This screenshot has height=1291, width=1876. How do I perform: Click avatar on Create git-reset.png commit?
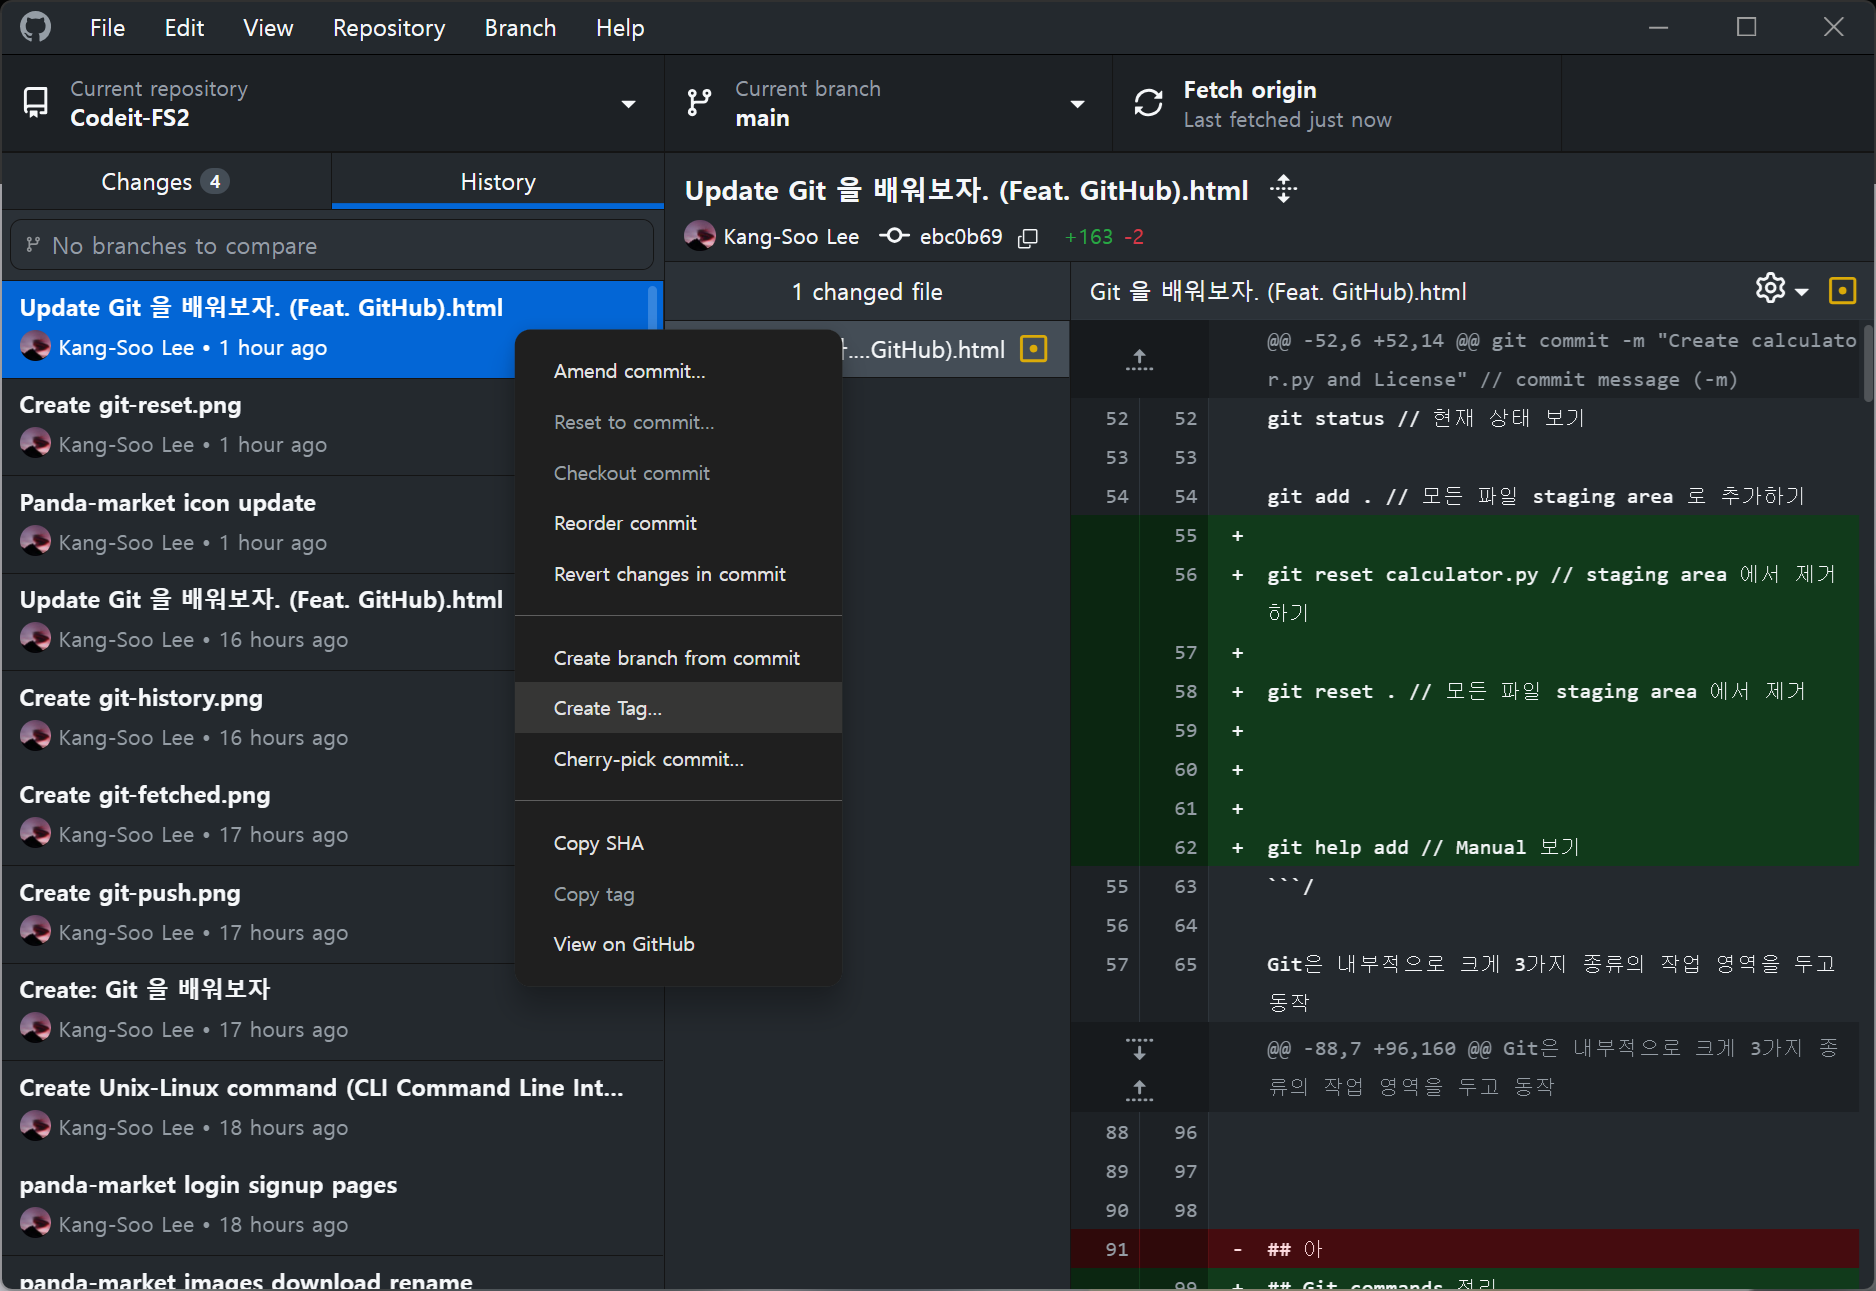[x=36, y=444]
